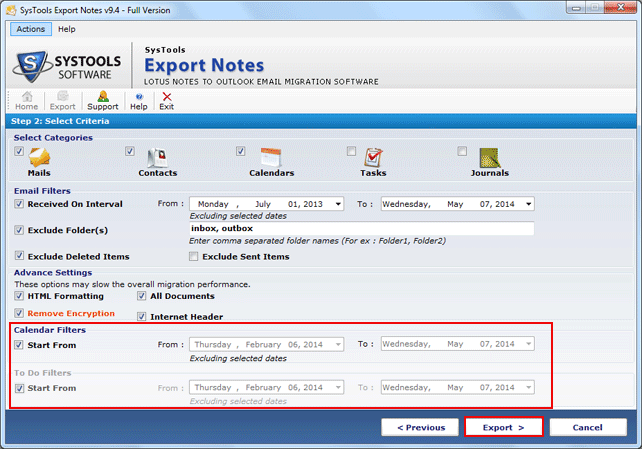Check the Tasks category checkbox
Screen dimensions: 642x449
click(x=351, y=151)
